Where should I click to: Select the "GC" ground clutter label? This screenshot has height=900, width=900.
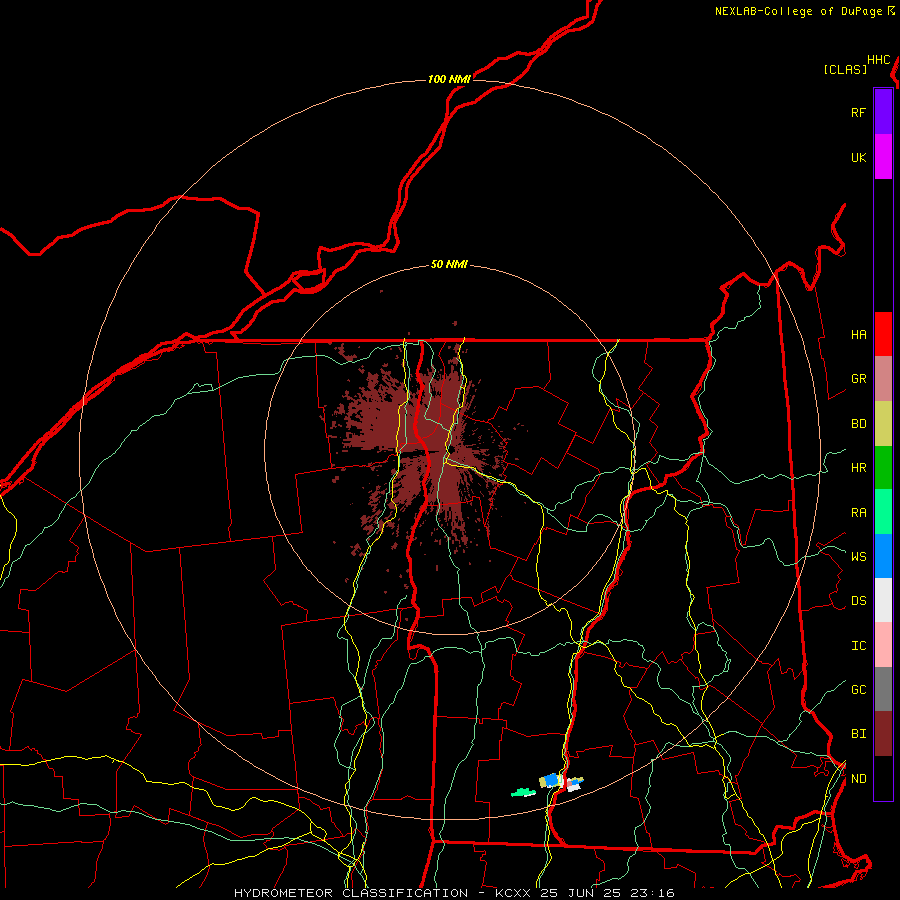[x=858, y=690]
